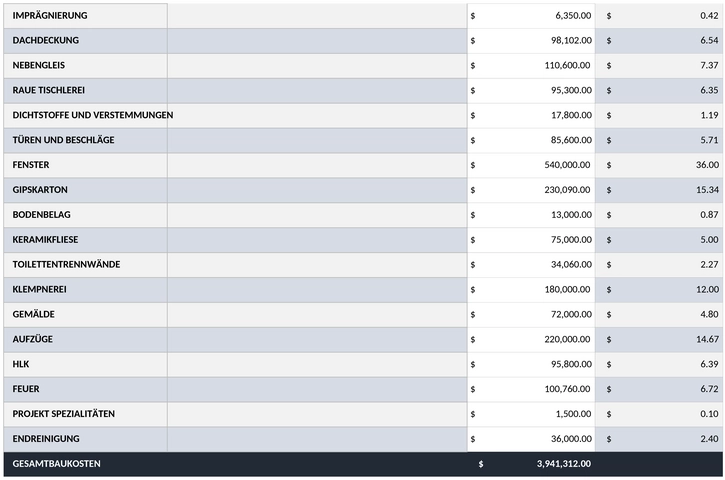Viewport: 725px width, 480px height.
Task: Click the 12.00 per-unit cell
Action: click(x=659, y=290)
